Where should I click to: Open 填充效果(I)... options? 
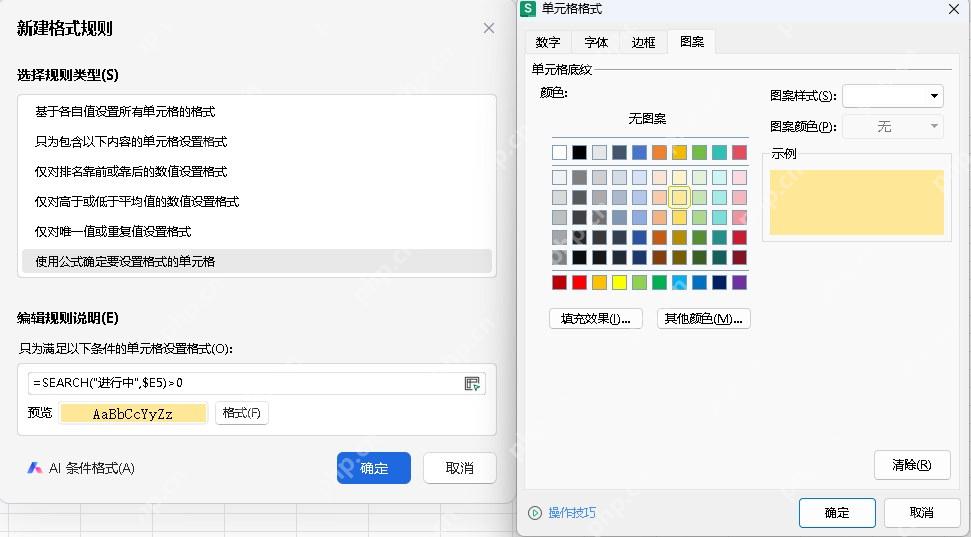coord(596,318)
